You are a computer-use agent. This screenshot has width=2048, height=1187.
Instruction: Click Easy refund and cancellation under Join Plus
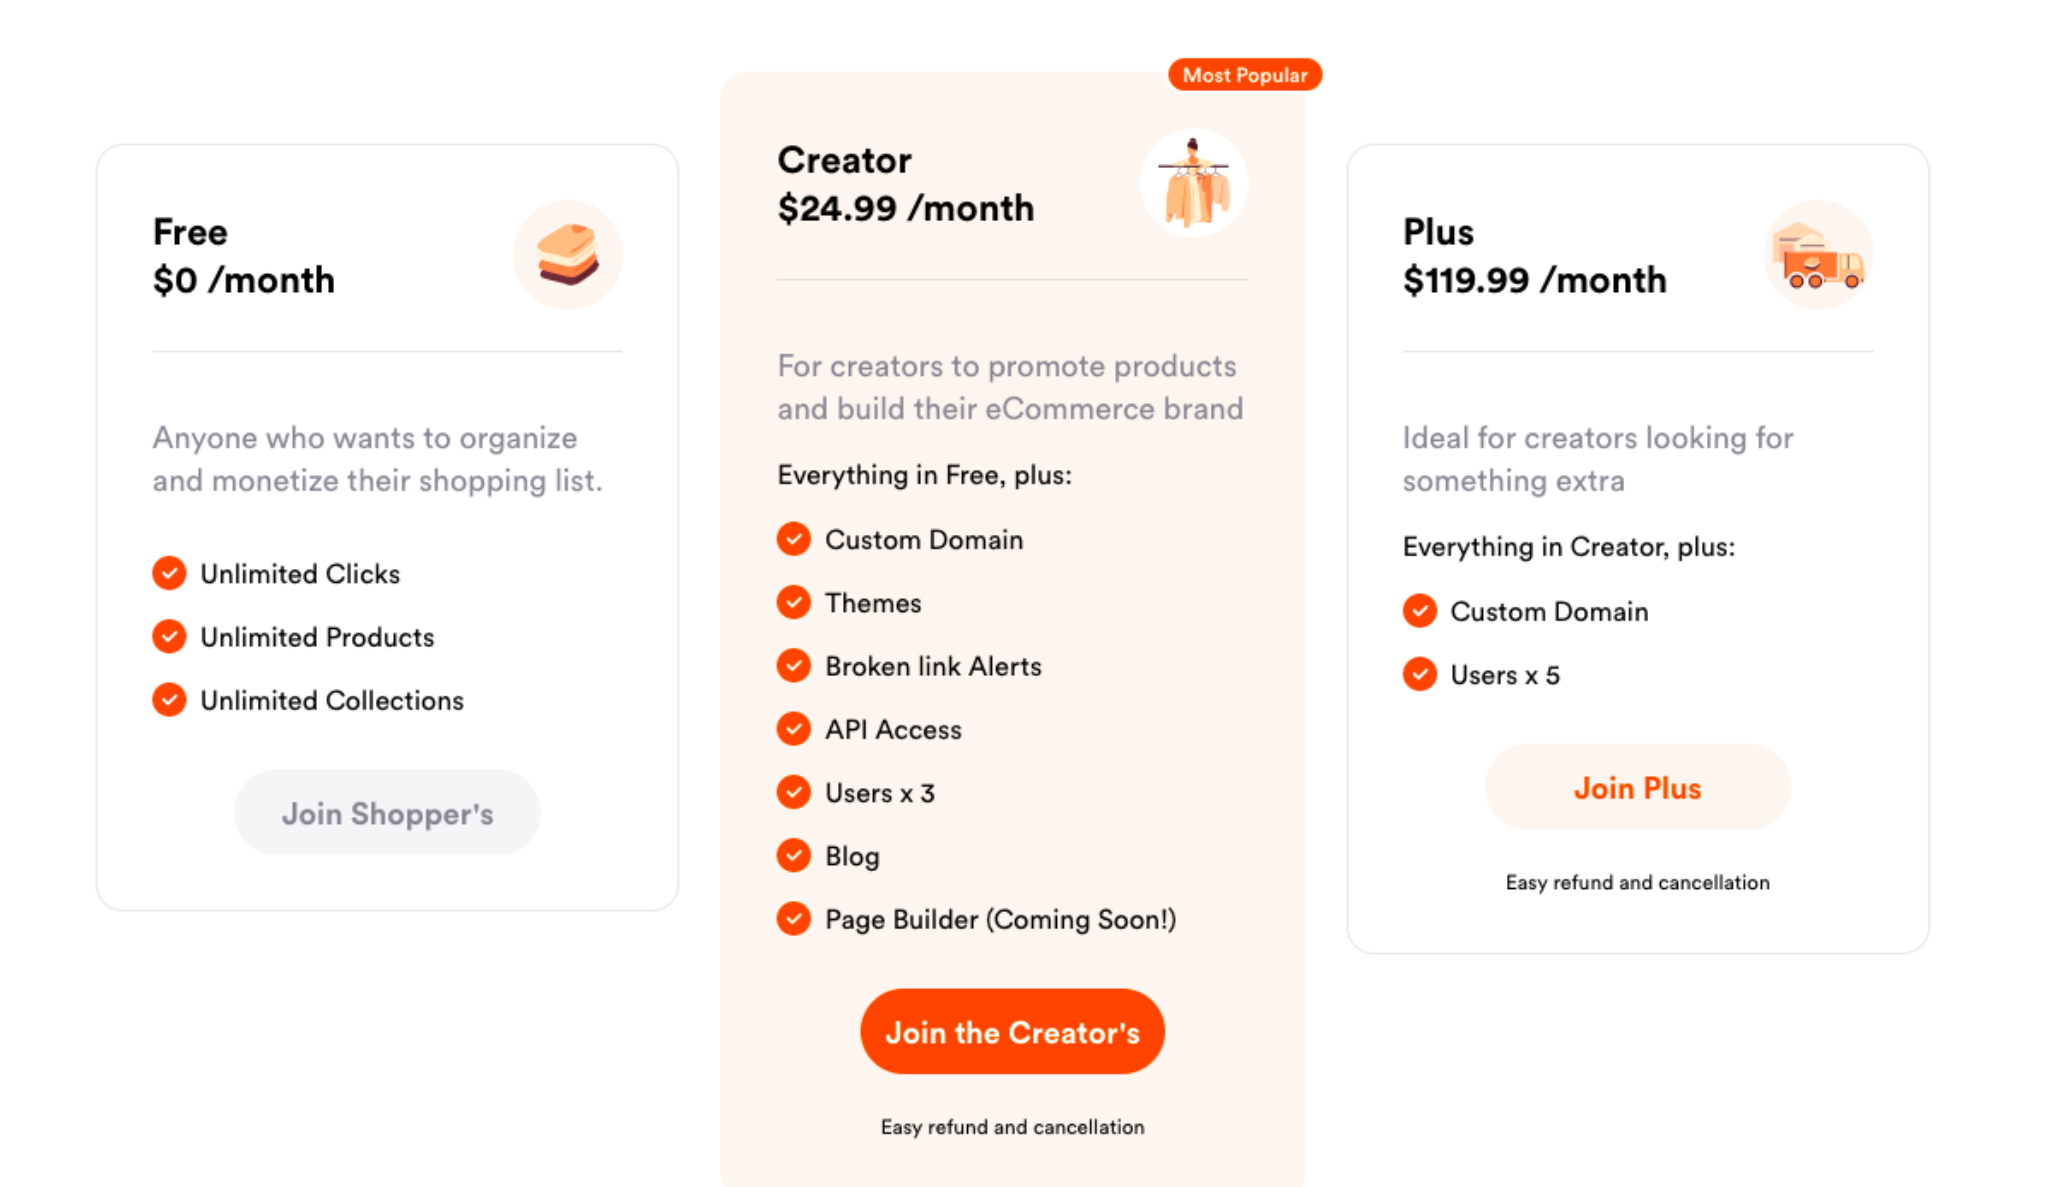click(1638, 882)
